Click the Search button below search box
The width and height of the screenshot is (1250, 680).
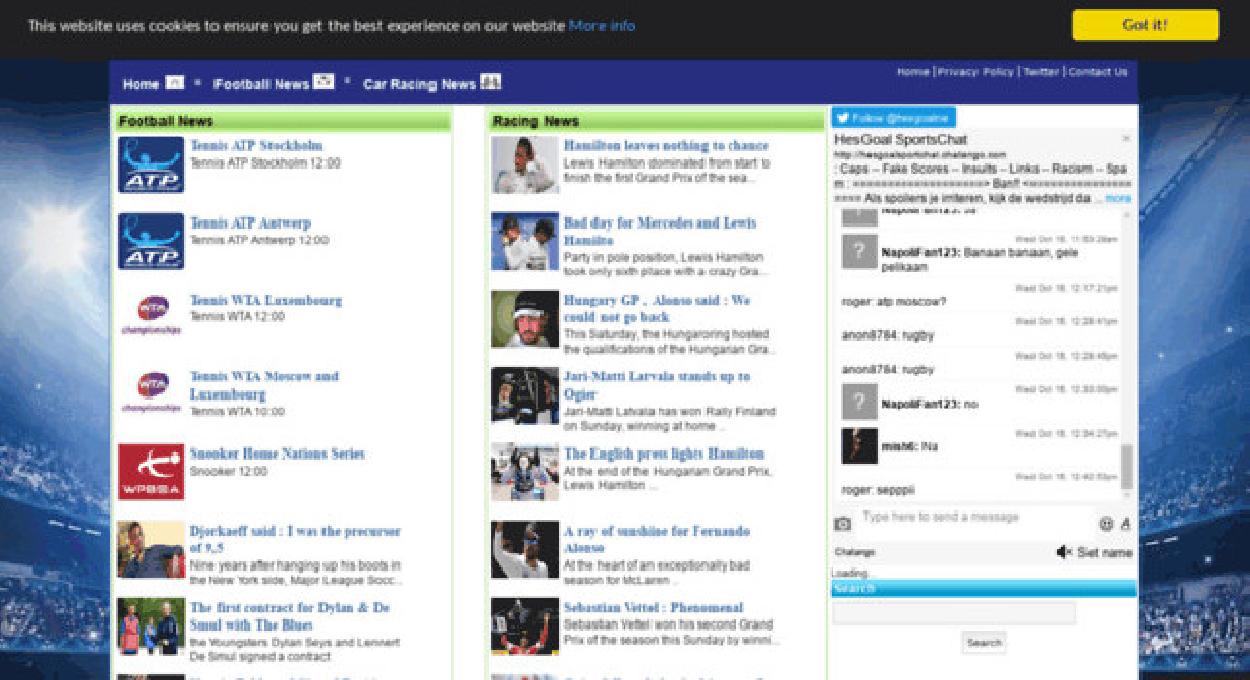984,643
